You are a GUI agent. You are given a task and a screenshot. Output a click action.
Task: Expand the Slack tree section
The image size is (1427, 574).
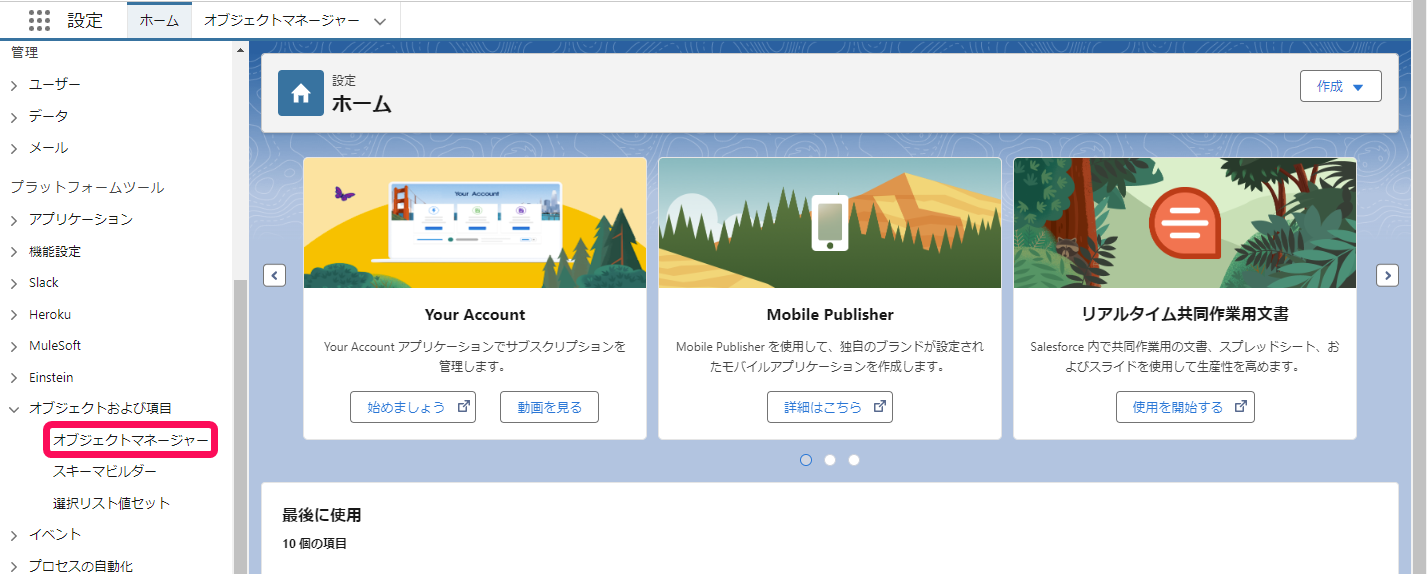[x=14, y=283]
